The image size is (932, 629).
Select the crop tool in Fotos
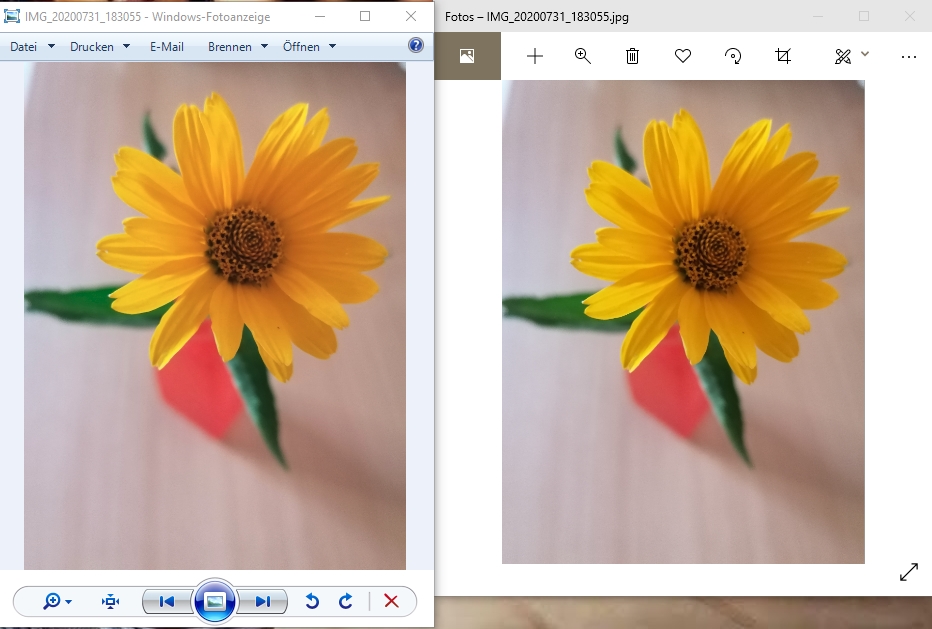[783, 56]
